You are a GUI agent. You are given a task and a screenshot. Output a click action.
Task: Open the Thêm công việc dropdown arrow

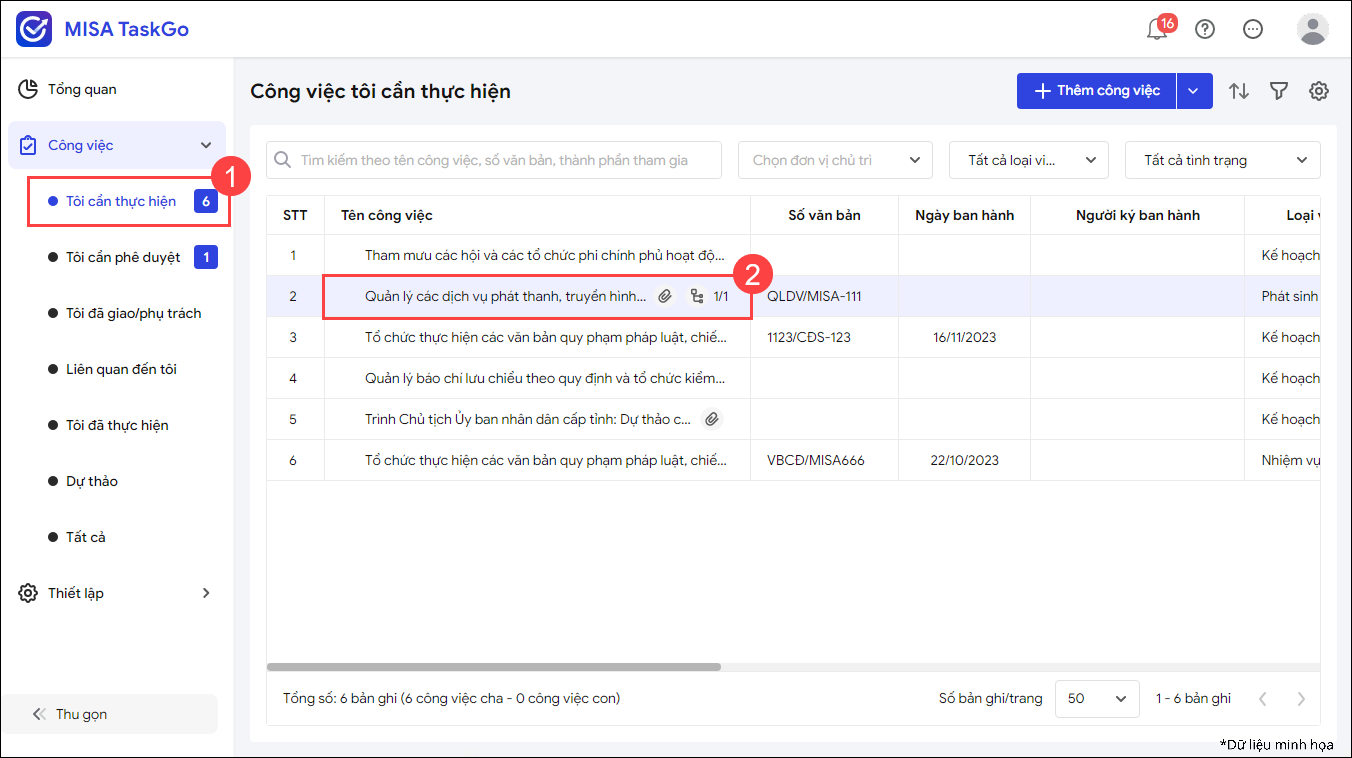[1194, 91]
